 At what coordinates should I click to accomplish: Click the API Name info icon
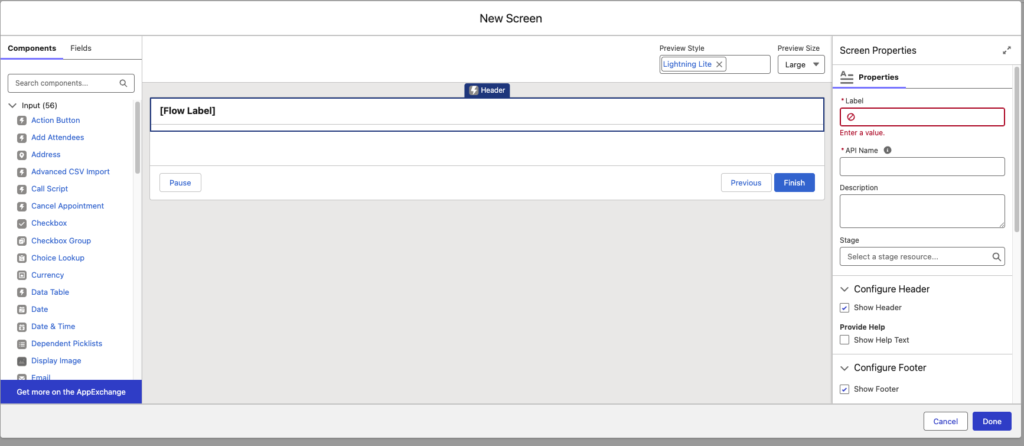tap(888, 150)
